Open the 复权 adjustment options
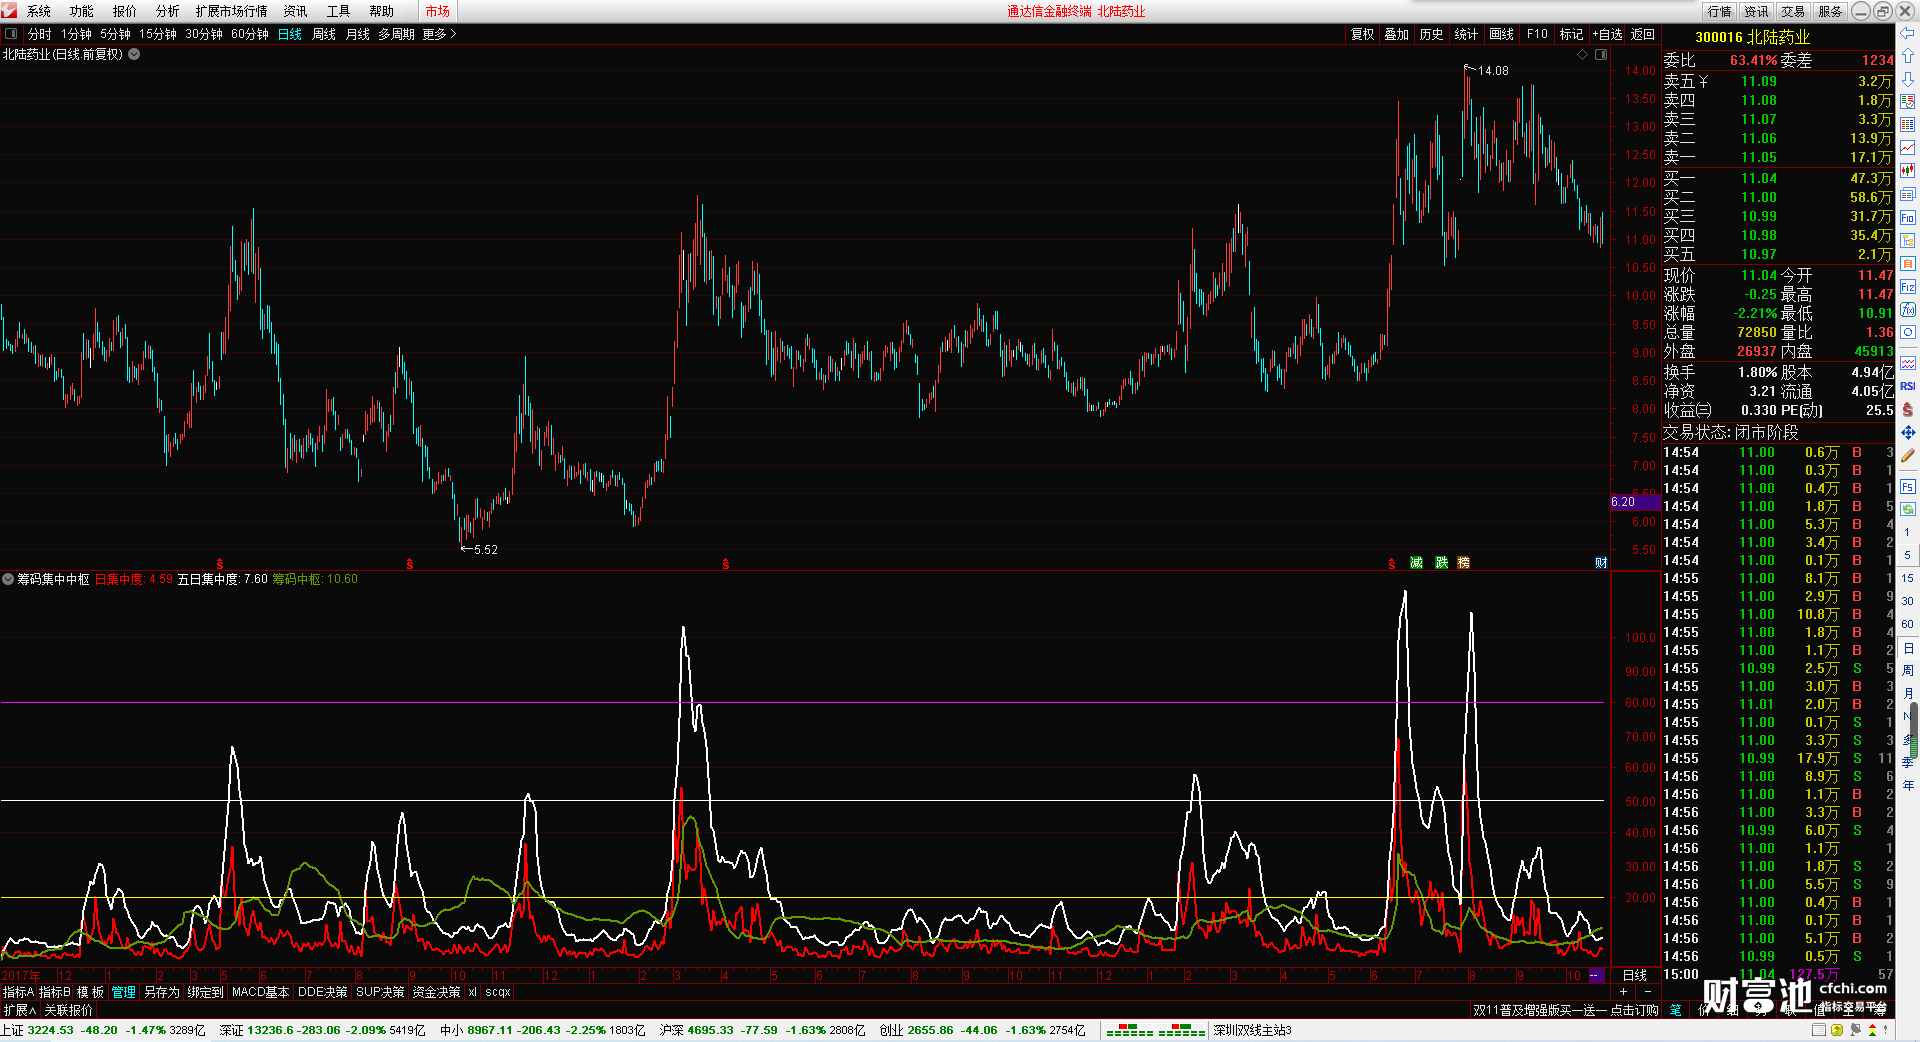The width and height of the screenshot is (1920, 1042). tap(1362, 34)
